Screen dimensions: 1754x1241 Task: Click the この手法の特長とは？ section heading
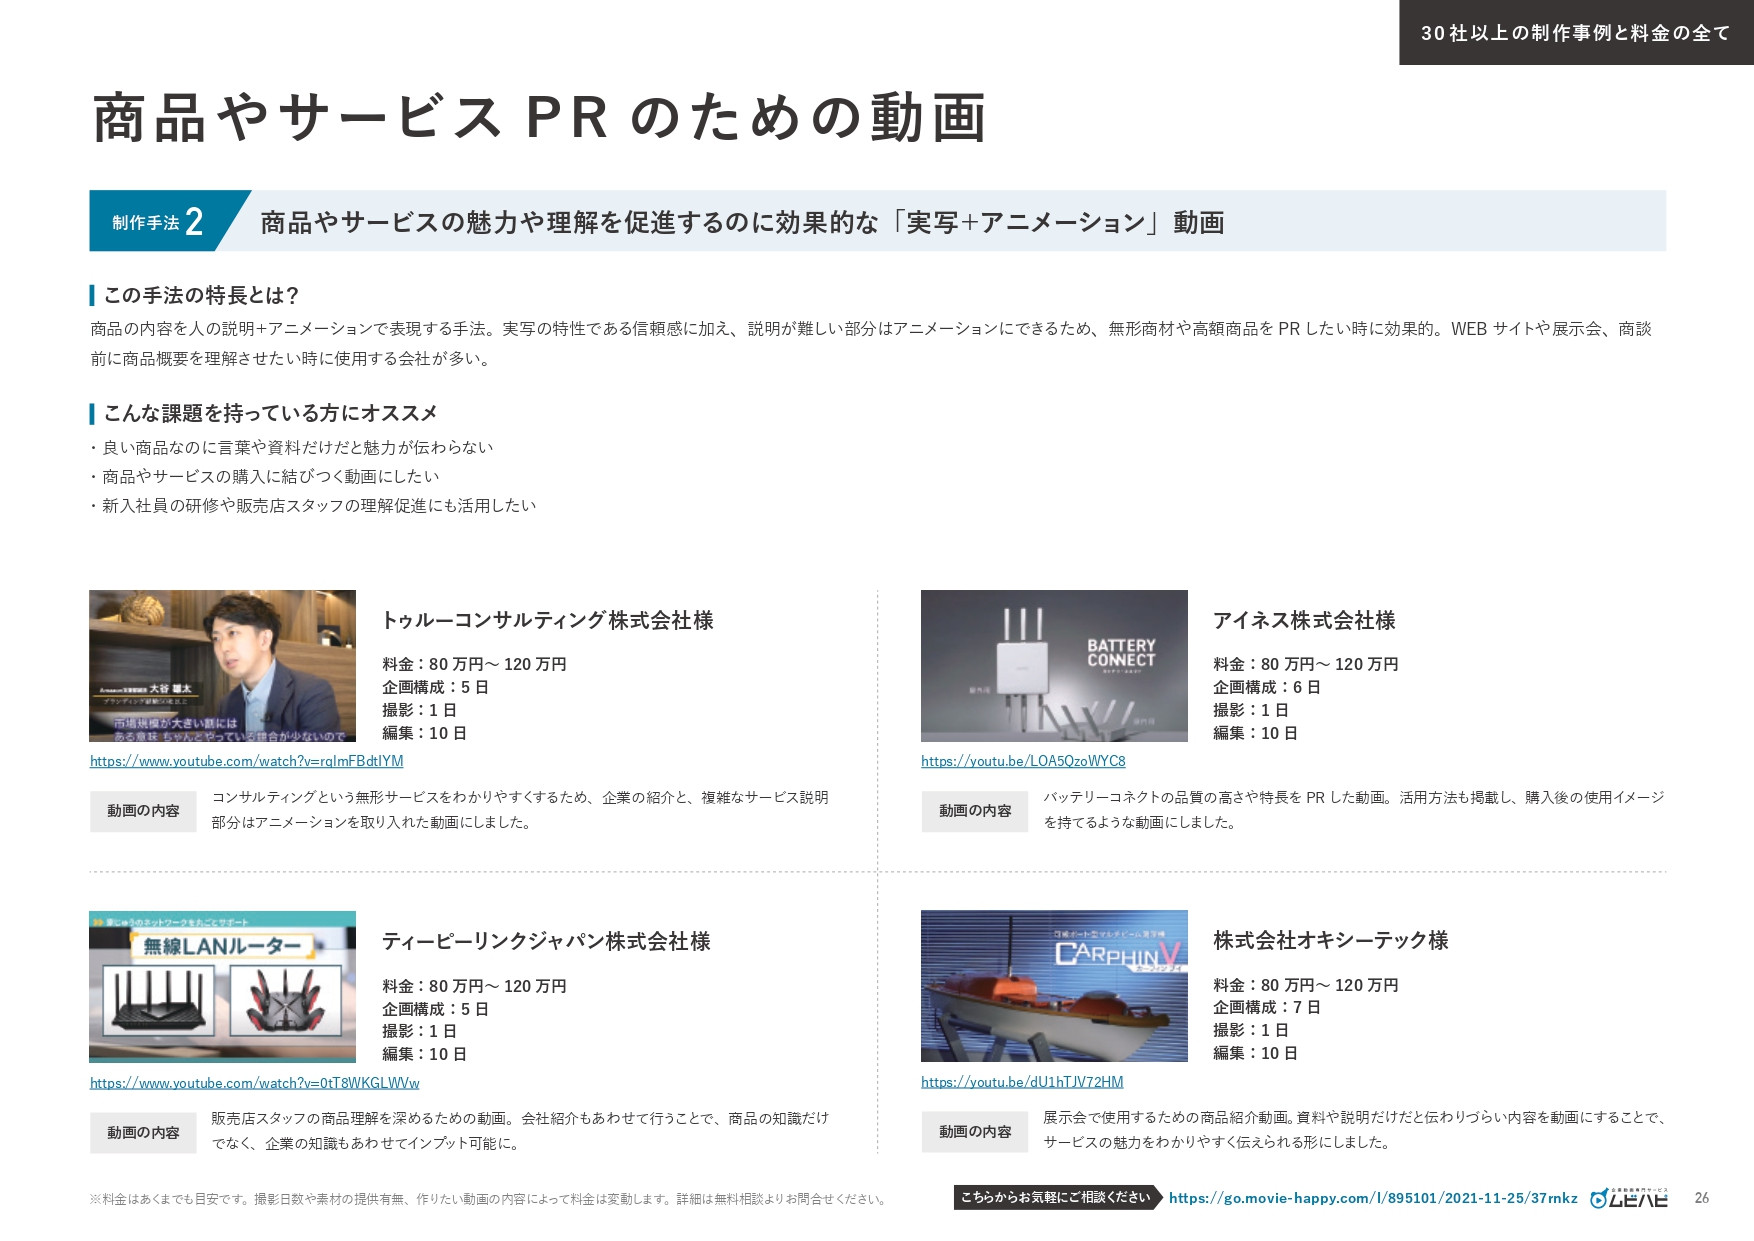coord(195,295)
